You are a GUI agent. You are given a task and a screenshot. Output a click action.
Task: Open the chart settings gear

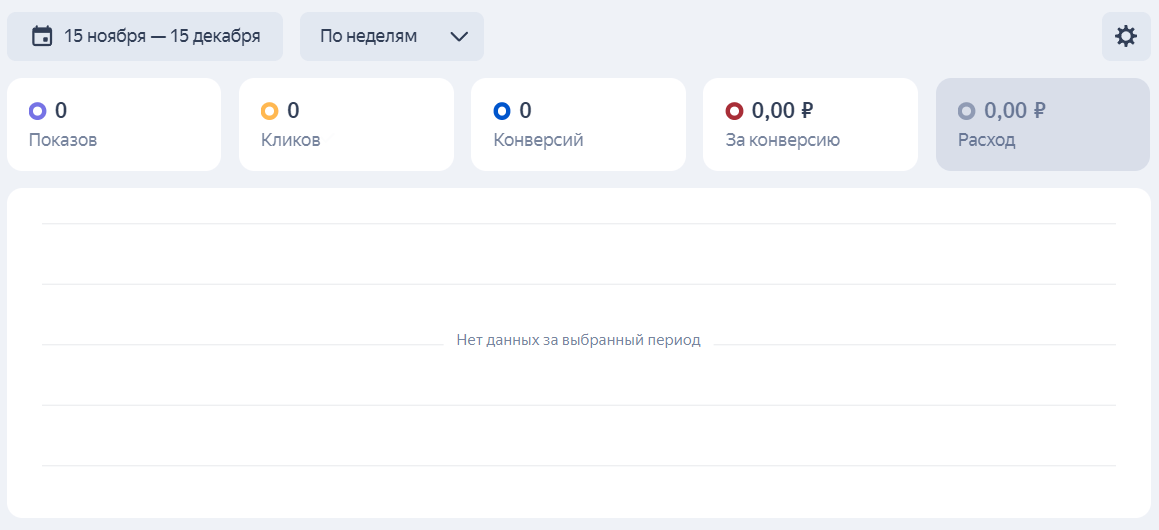point(1126,37)
